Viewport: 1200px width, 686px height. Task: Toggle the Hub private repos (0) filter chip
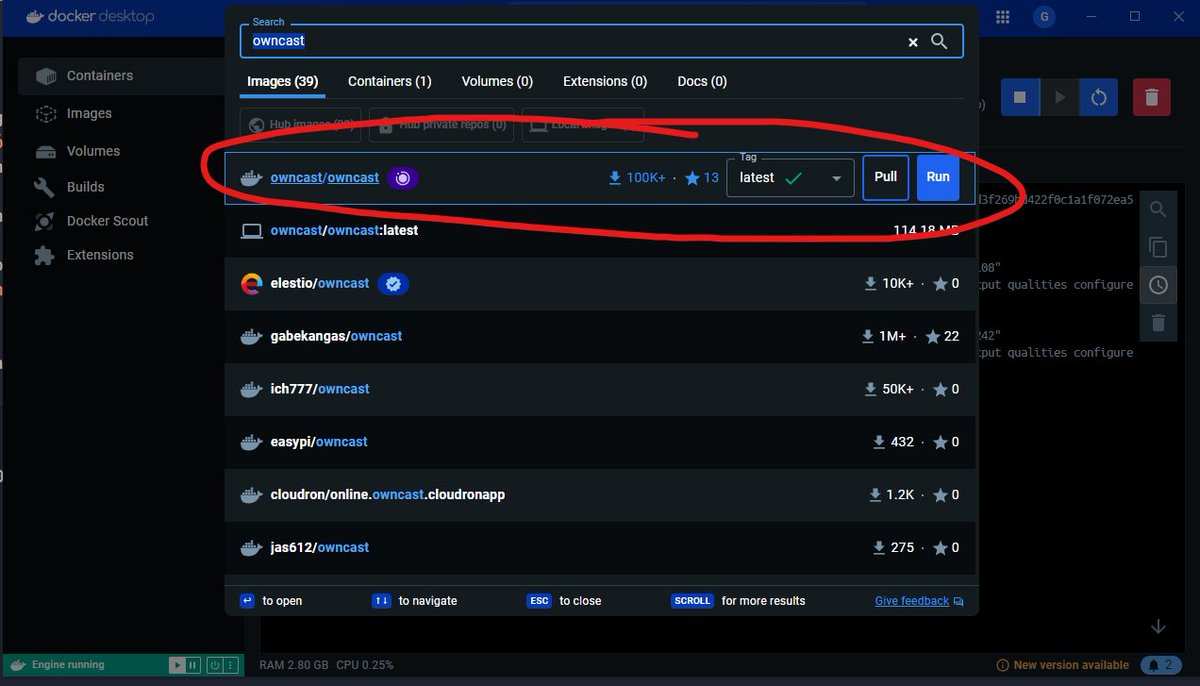coord(441,125)
